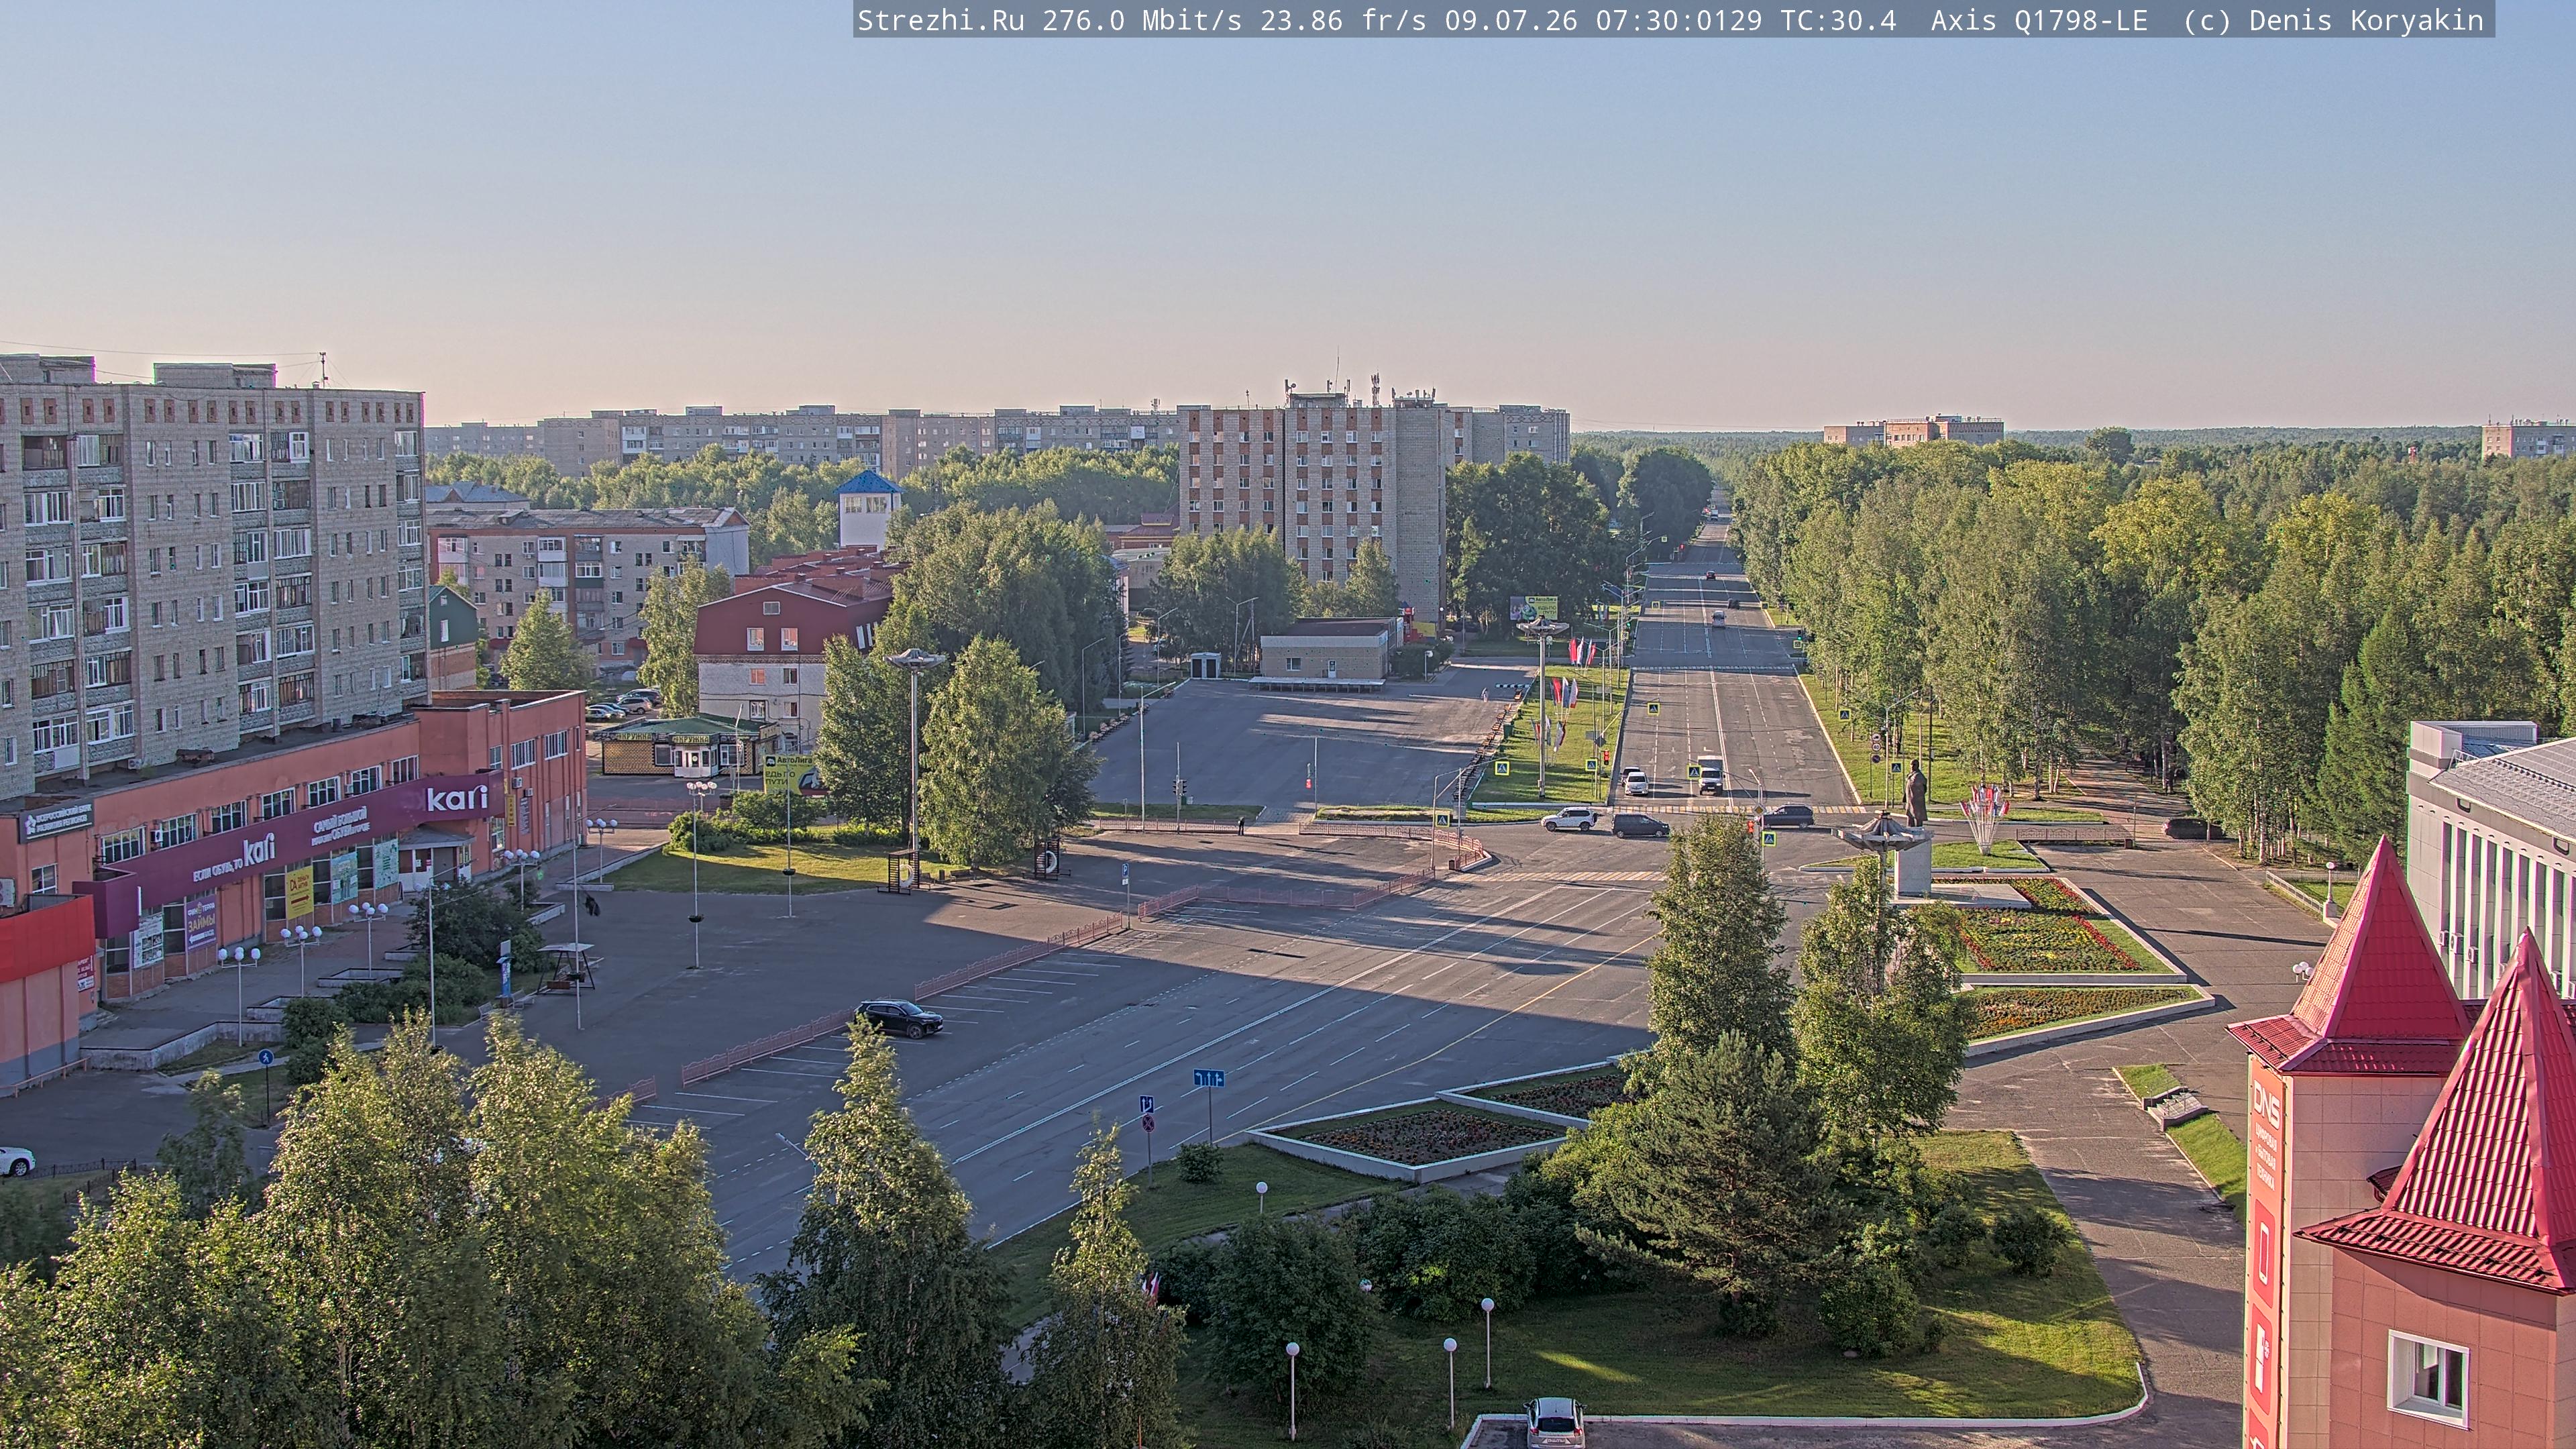Click the "Axis Q1798-LE" camera model text
The width and height of the screenshot is (2576, 1449).
(x=2039, y=21)
